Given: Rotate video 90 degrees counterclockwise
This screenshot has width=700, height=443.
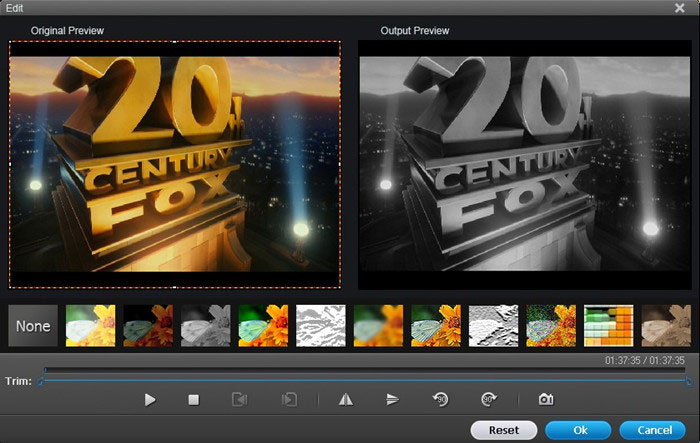Looking at the screenshot, I should coord(441,399).
